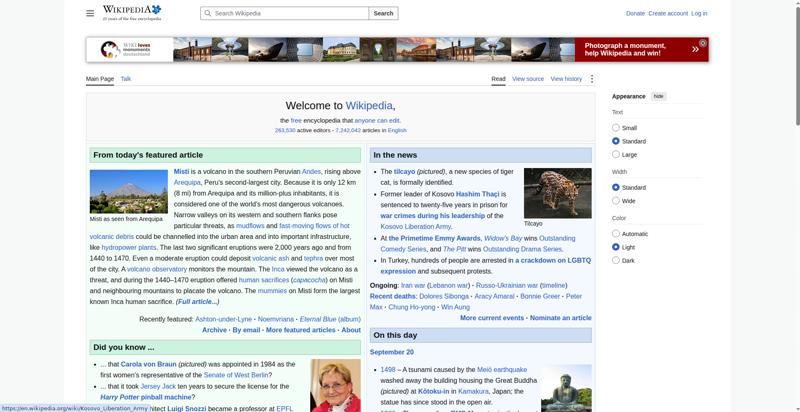
Task: Open the hamburger main menu icon
Action: click(90, 13)
